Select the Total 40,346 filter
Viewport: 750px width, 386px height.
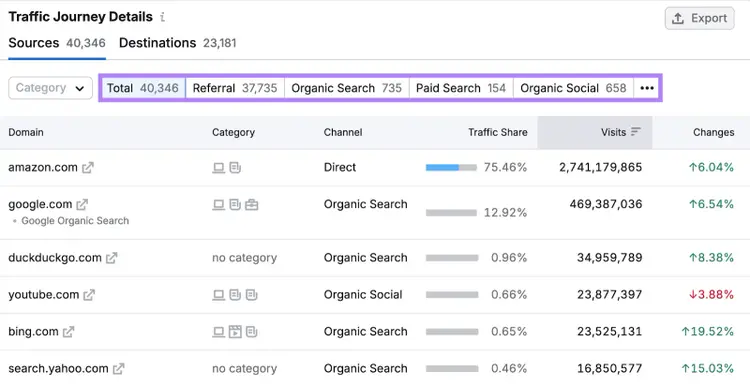[143, 88]
